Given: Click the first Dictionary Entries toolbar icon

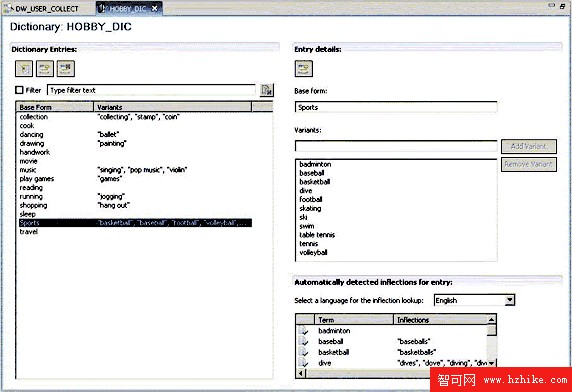Looking at the screenshot, I should 24,69.
